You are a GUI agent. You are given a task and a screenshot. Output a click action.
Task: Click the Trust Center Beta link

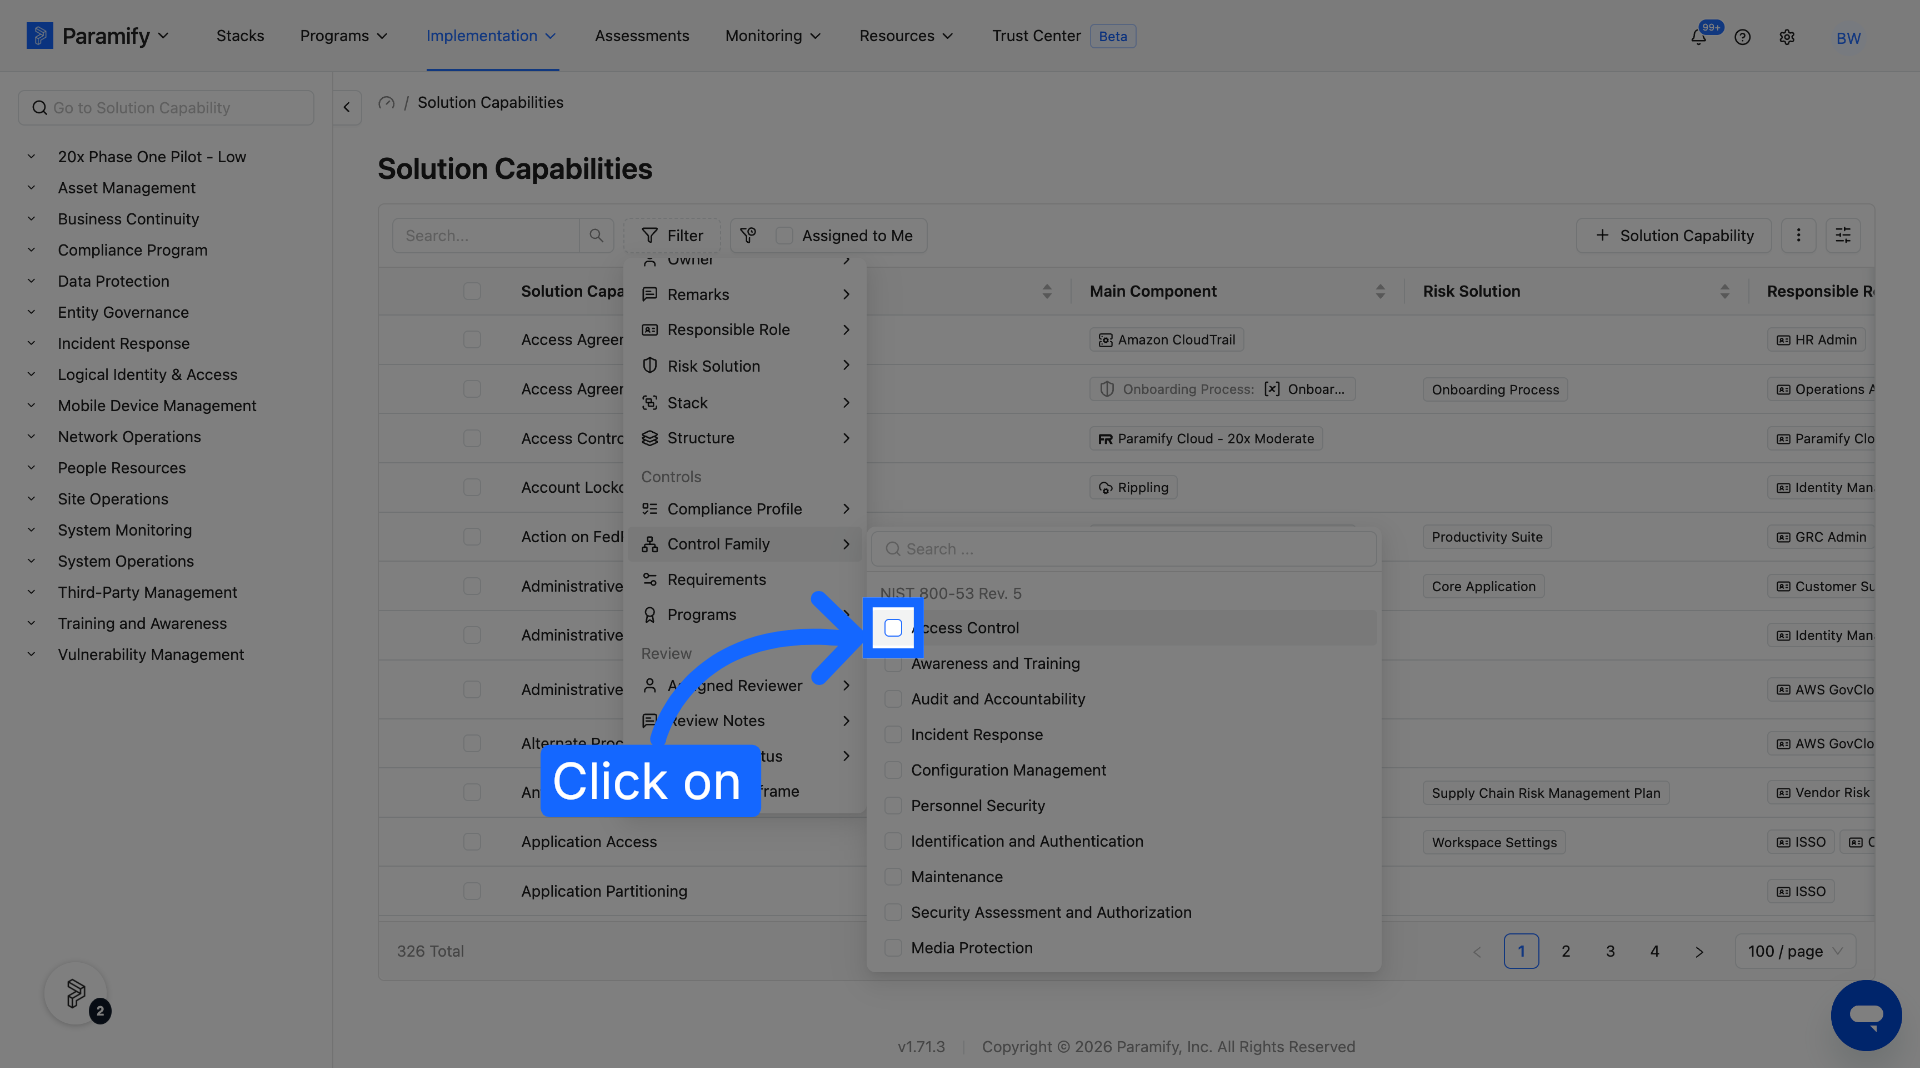point(1063,36)
